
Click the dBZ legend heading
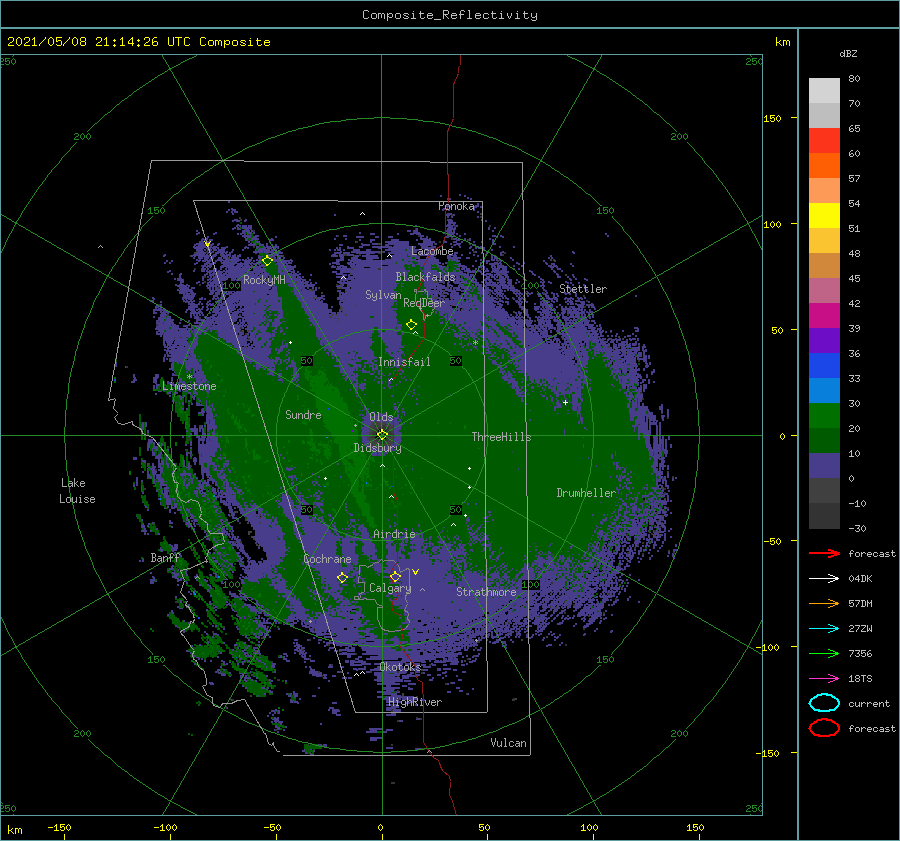click(x=848, y=53)
